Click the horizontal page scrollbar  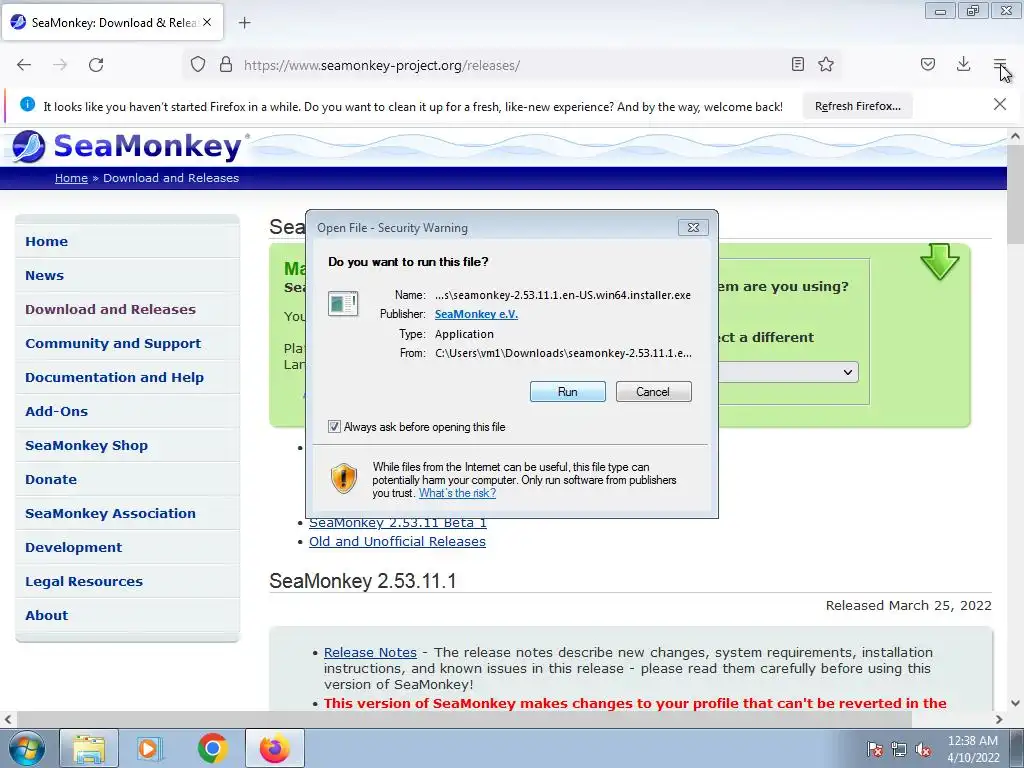pos(462,719)
